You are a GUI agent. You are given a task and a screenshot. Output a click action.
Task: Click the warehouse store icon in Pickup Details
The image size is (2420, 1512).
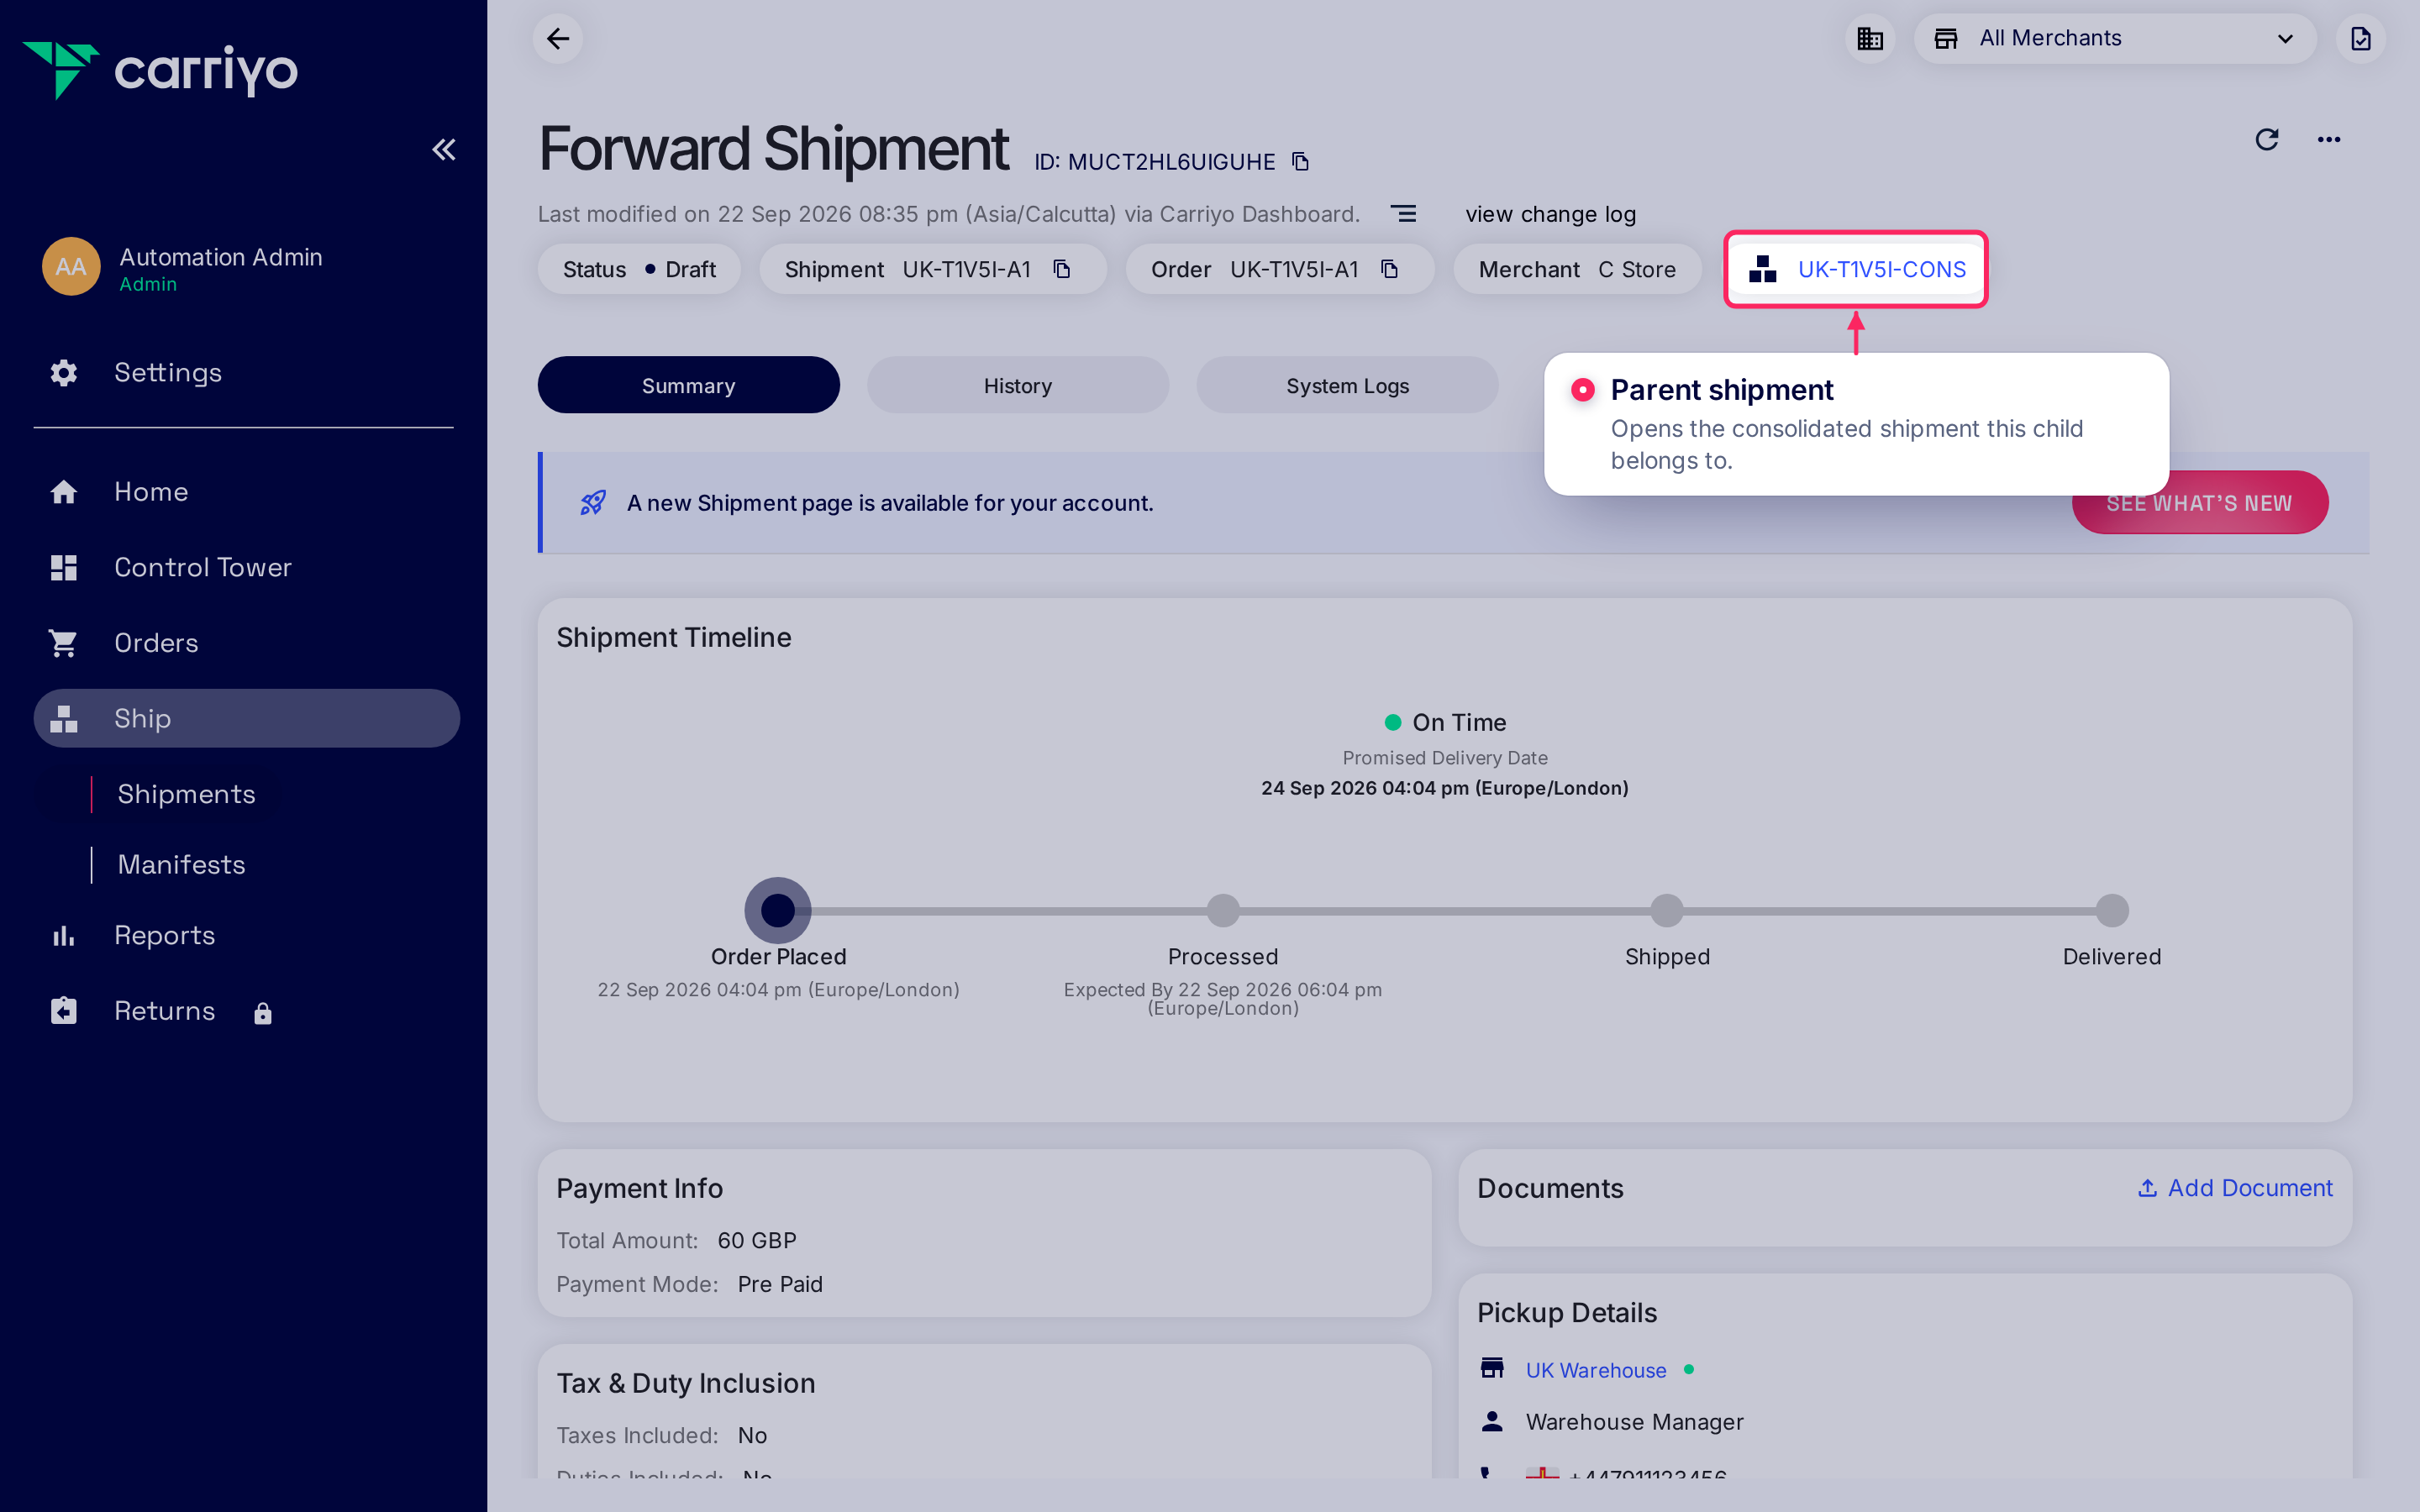(x=1492, y=1368)
